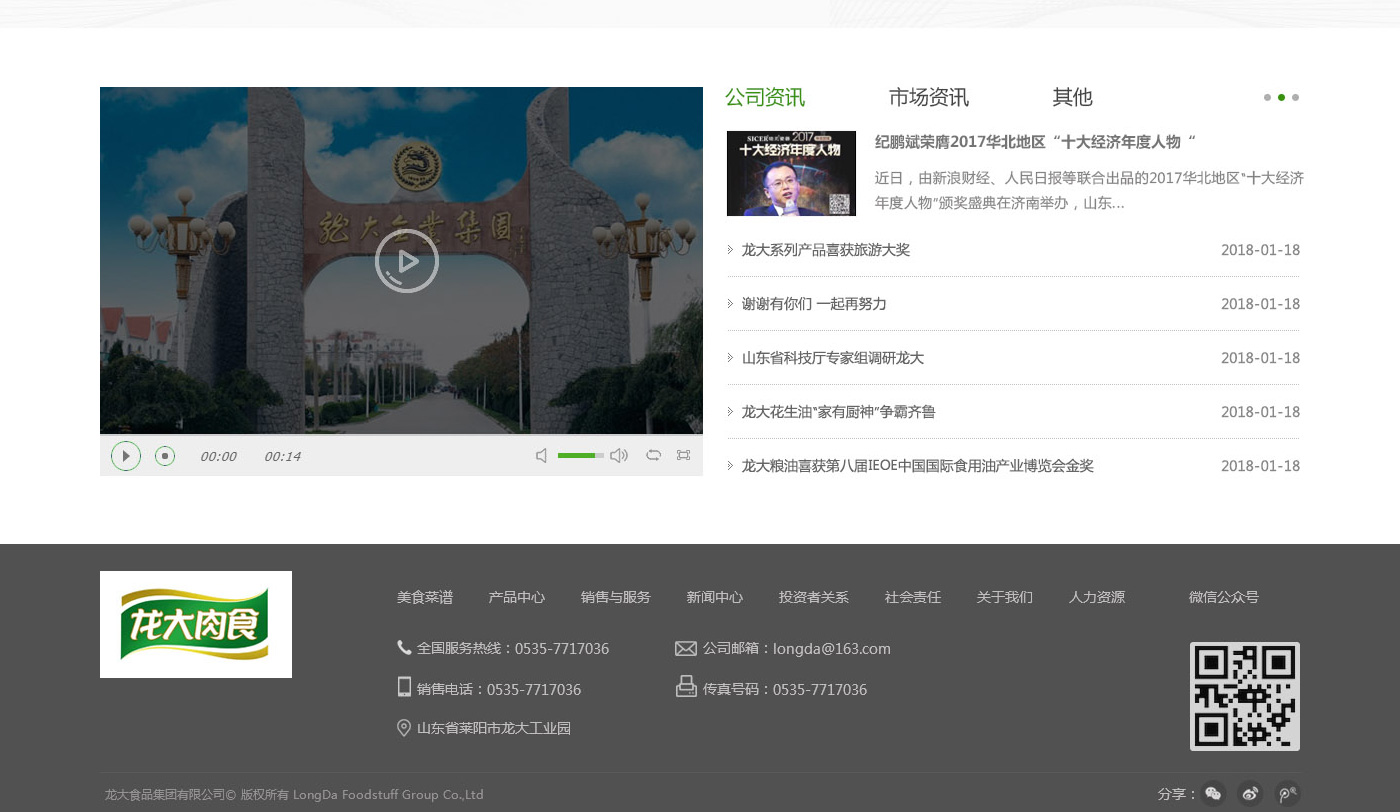Open the 其他 news tab
The image size is (1400, 812).
pyautogui.click(x=1072, y=98)
